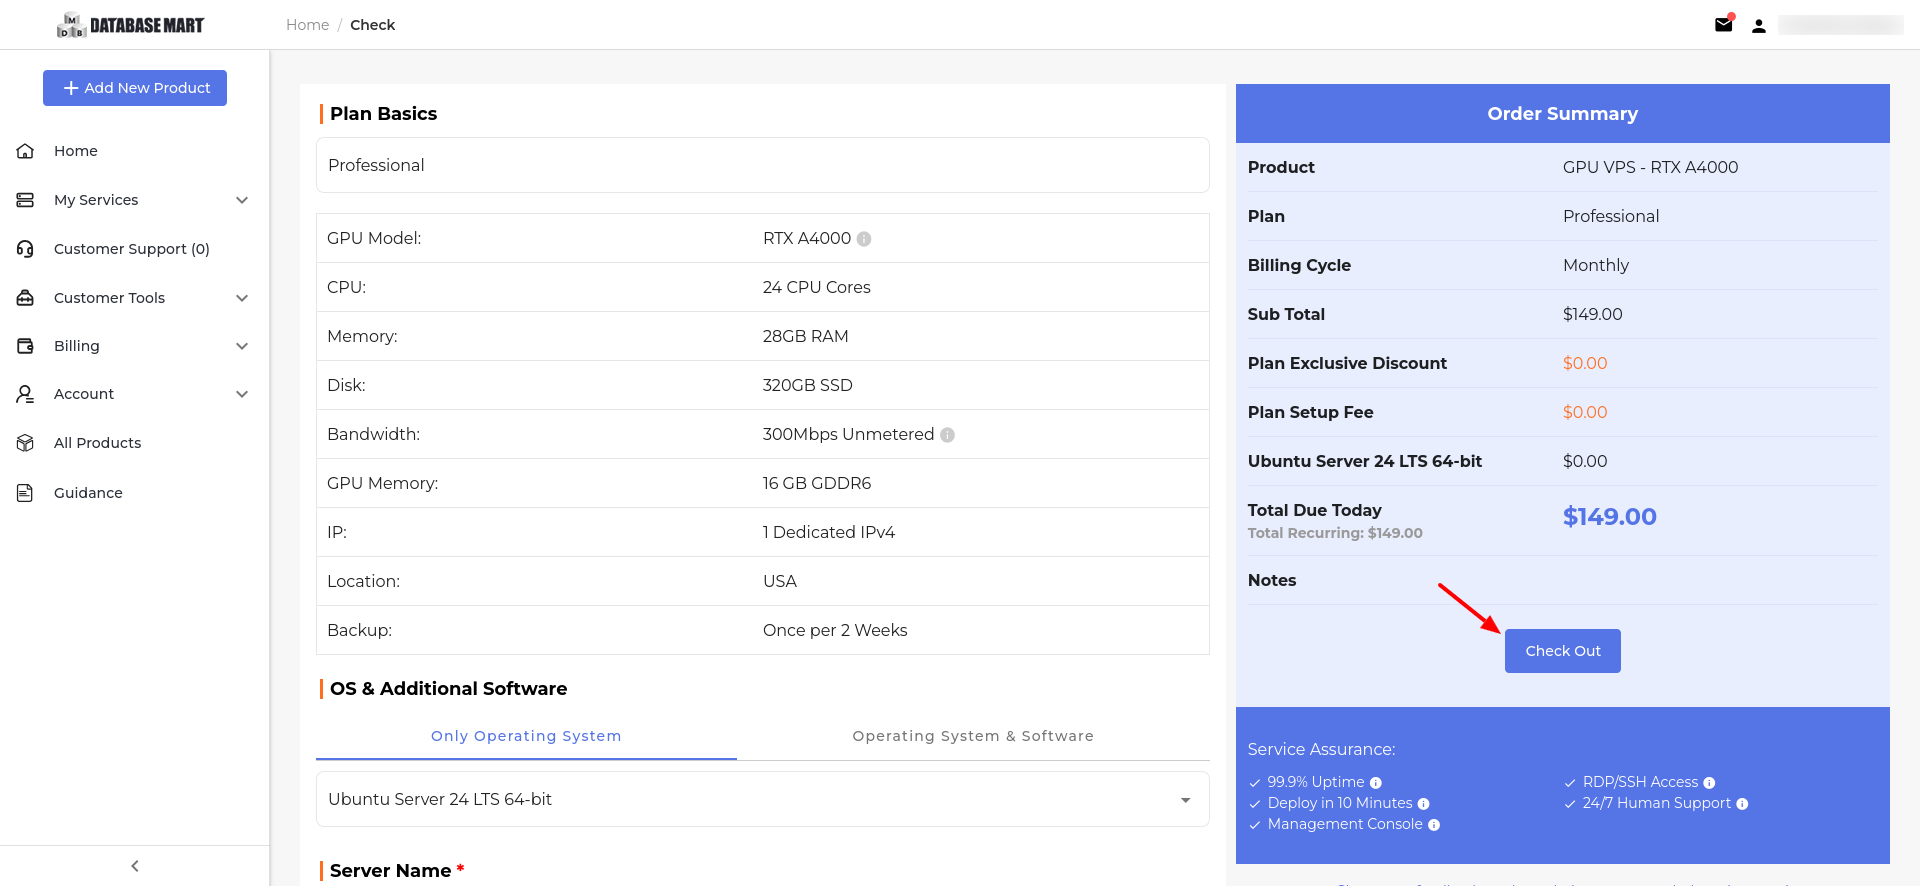Click the Order Summary header
This screenshot has width=1920, height=886.
pyautogui.click(x=1562, y=114)
